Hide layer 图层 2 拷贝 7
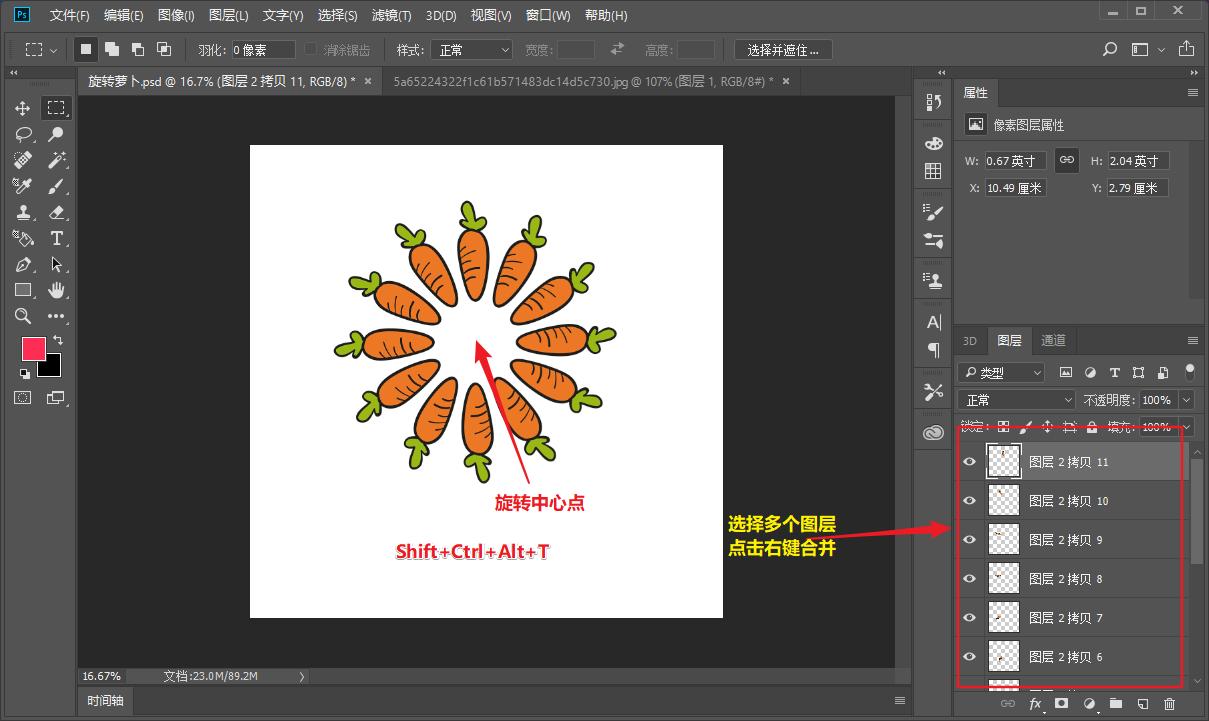1209x721 pixels. (x=969, y=618)
